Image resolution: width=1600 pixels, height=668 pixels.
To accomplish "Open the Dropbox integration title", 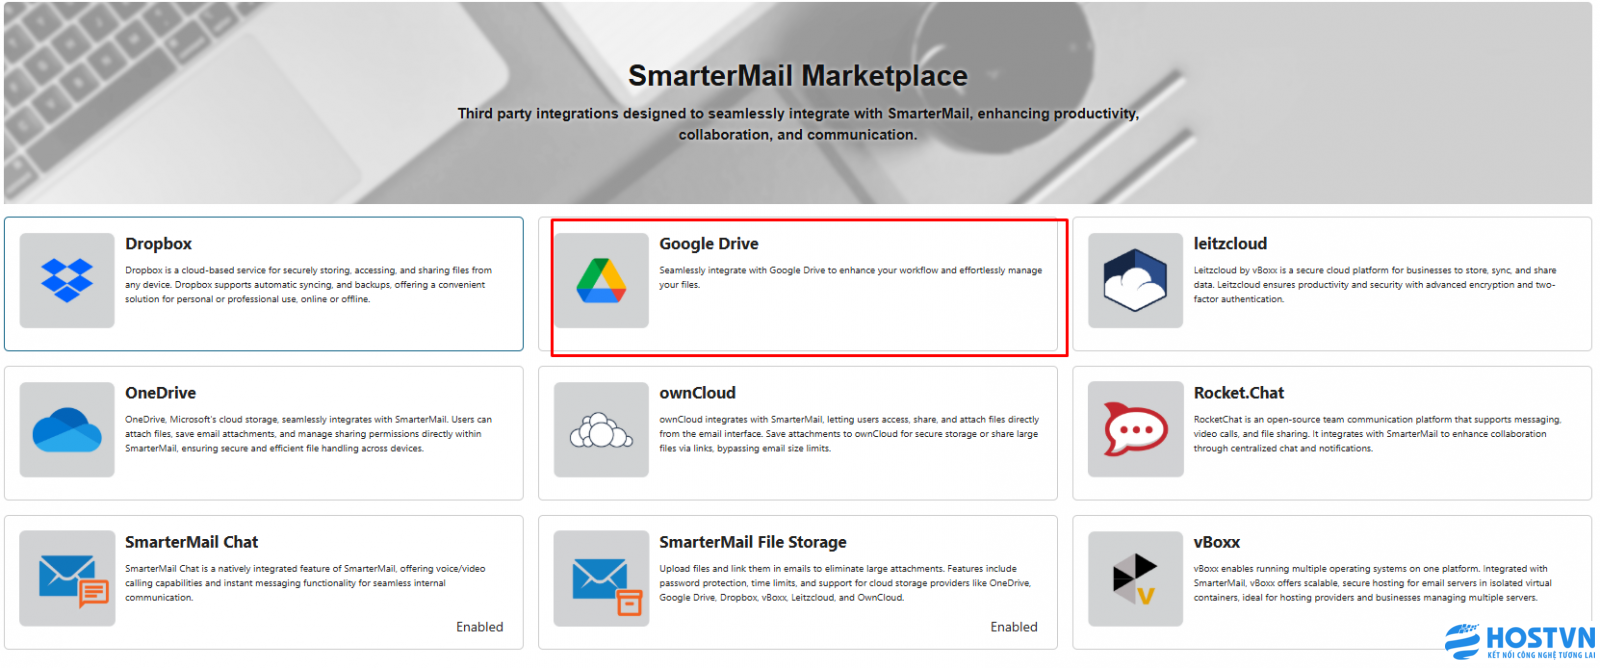I will click(x=158, y=244).
